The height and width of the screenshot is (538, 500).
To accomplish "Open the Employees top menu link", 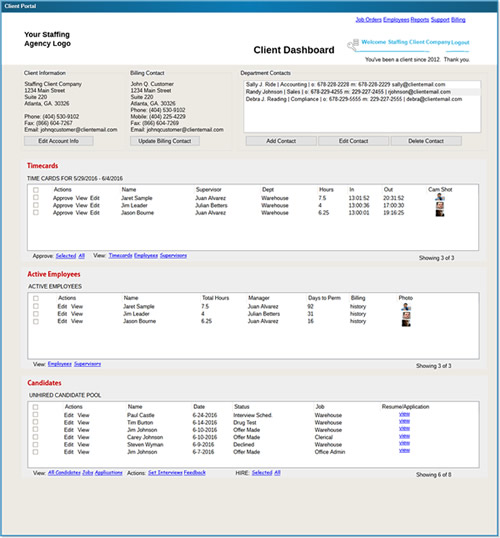I will tap(396, 20).
